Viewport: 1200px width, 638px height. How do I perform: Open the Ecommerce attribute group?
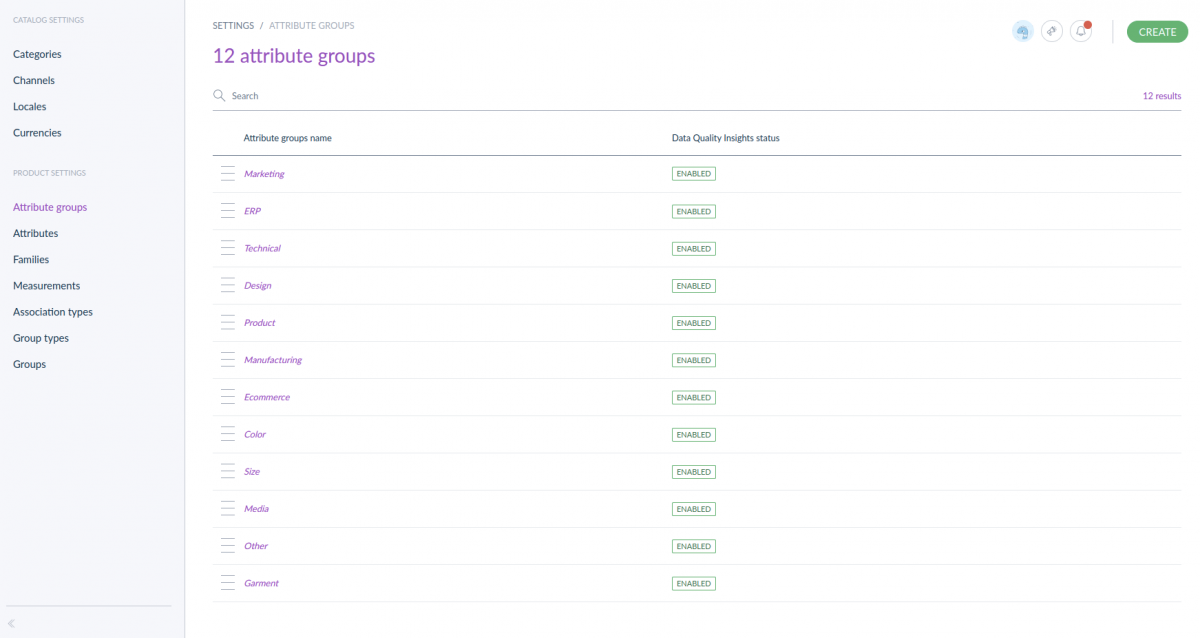click(x=267, y=397)
